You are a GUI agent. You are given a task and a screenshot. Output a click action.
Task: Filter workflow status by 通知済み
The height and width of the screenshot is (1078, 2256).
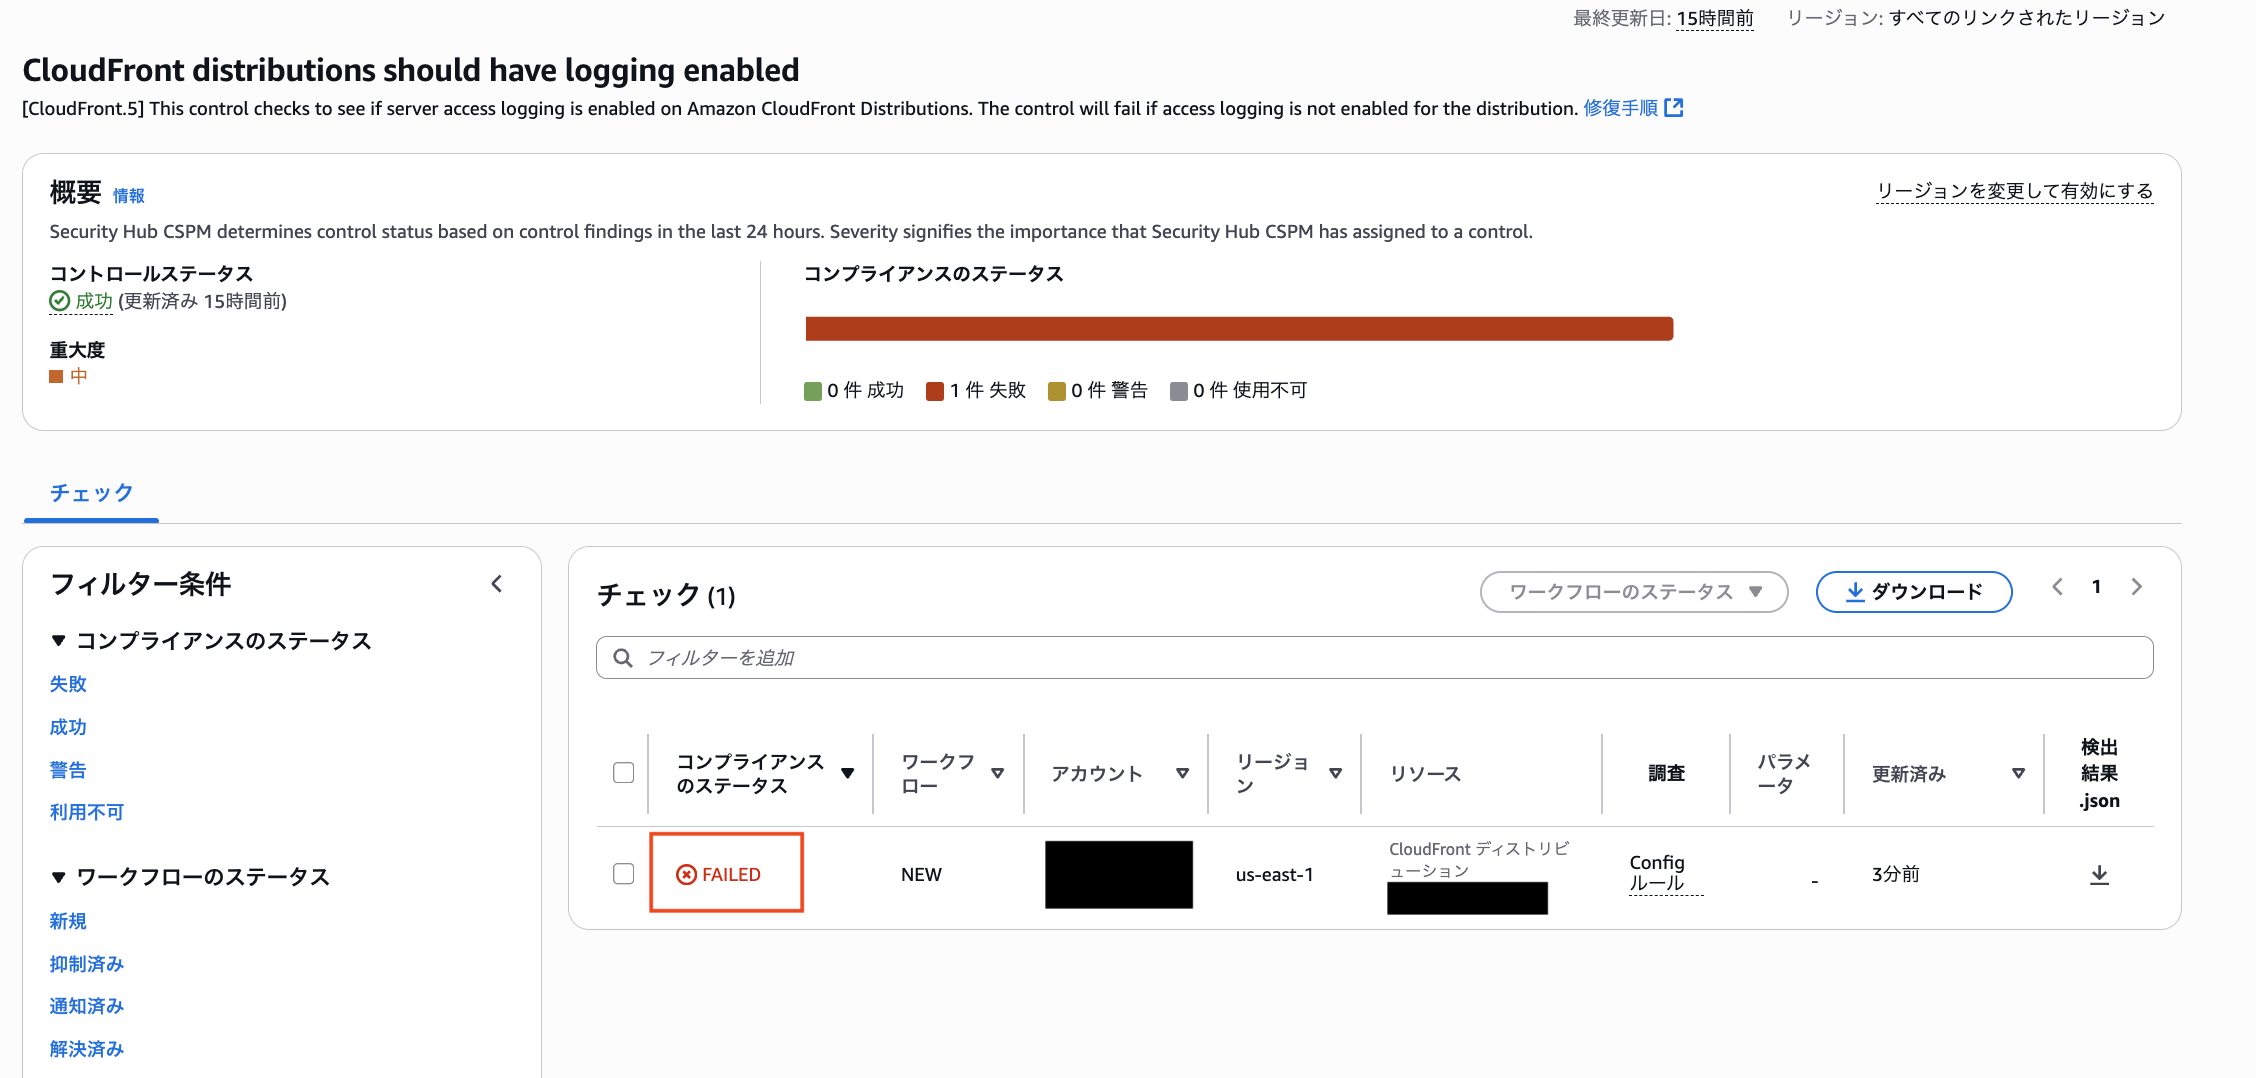pyautogui.click(x=87, y=1006)
